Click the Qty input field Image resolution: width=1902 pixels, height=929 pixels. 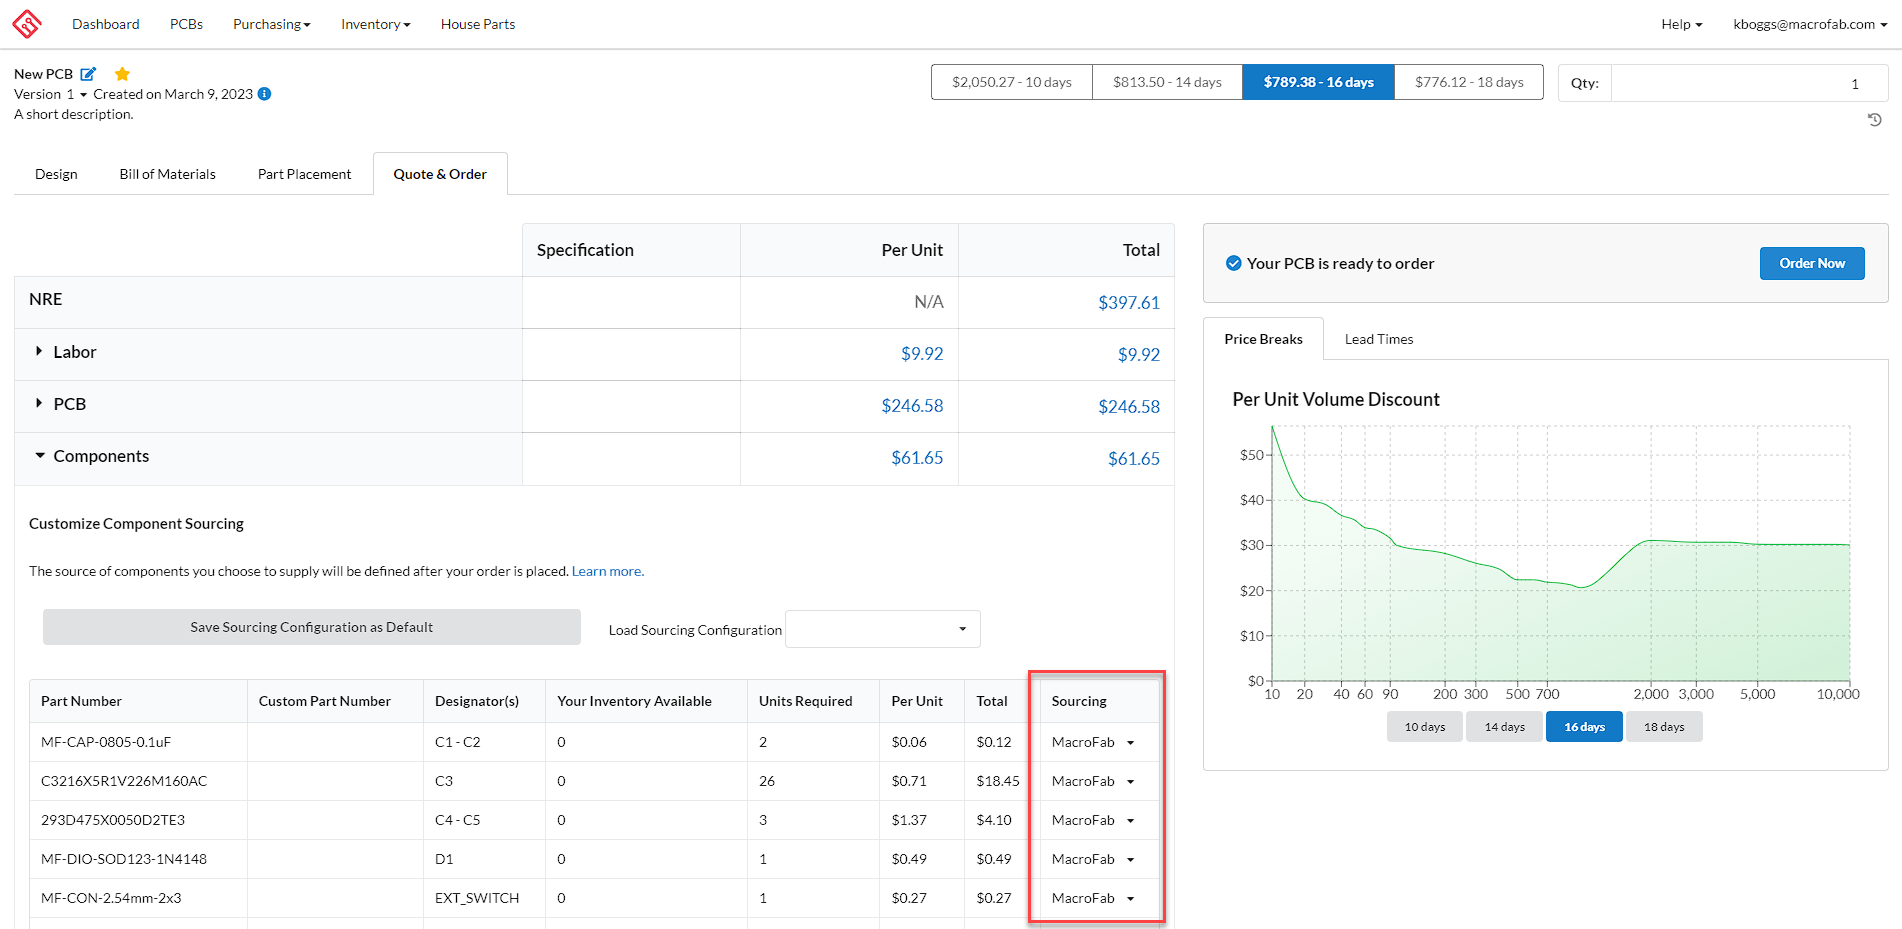coord(1749,83)
